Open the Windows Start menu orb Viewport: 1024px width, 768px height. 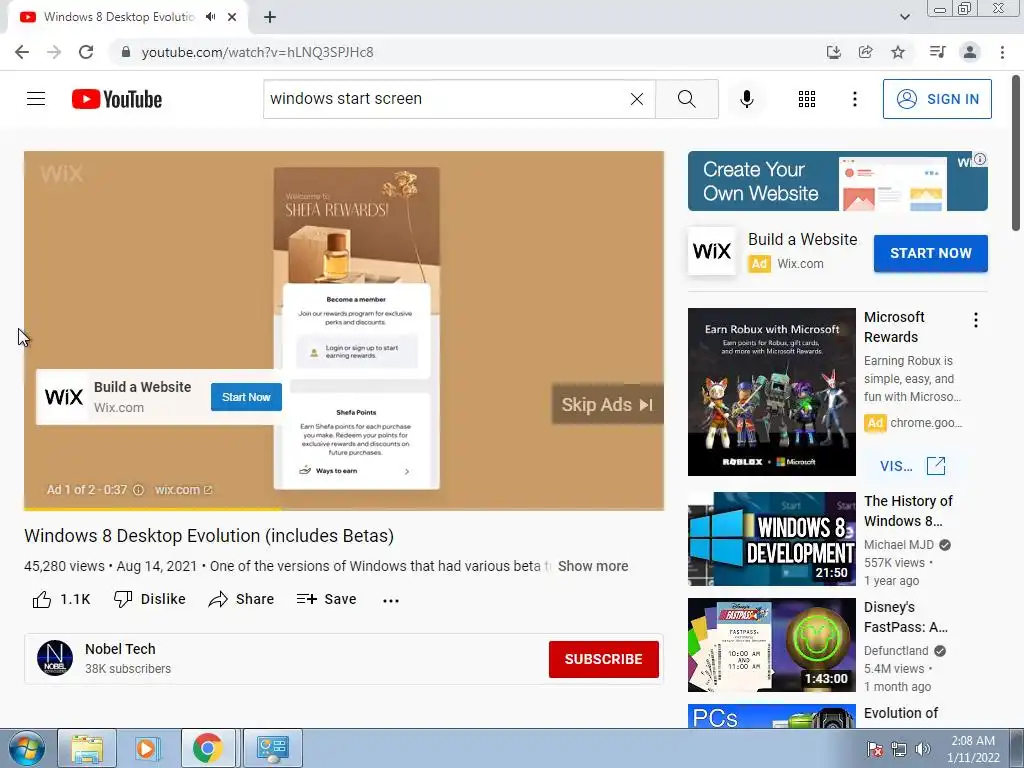[26, 748]
